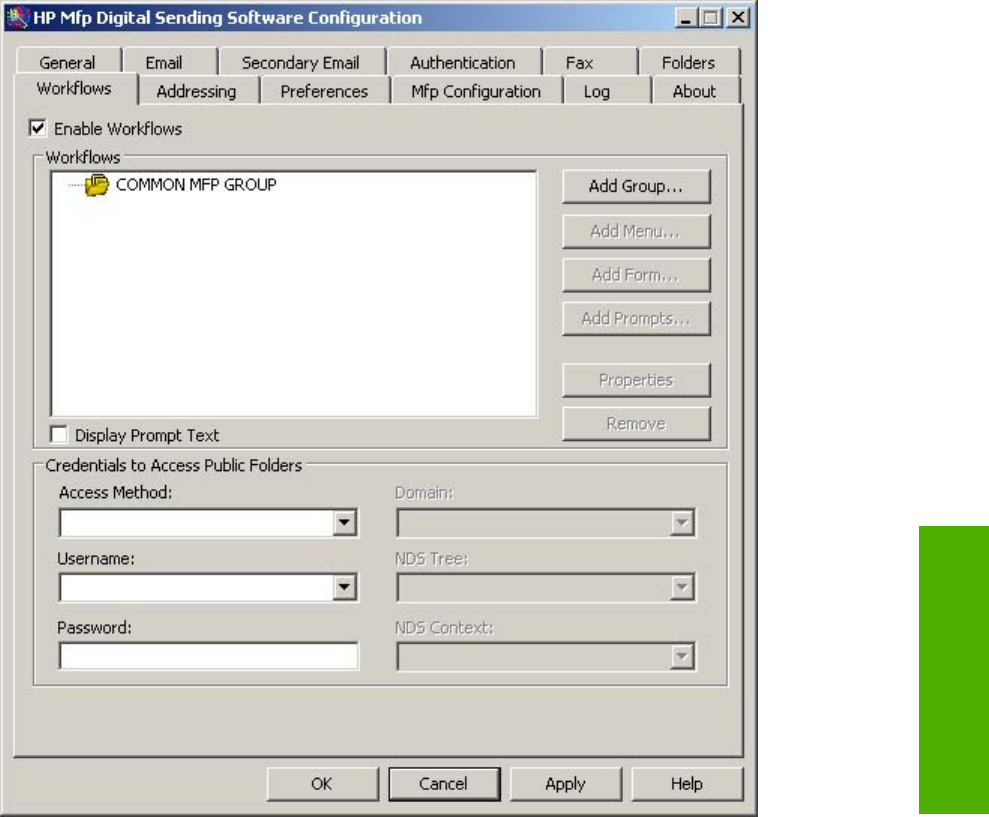Select the COMMON MFP GROUP tree item
This screenshot has width=989, height=817.
[196, 185]
